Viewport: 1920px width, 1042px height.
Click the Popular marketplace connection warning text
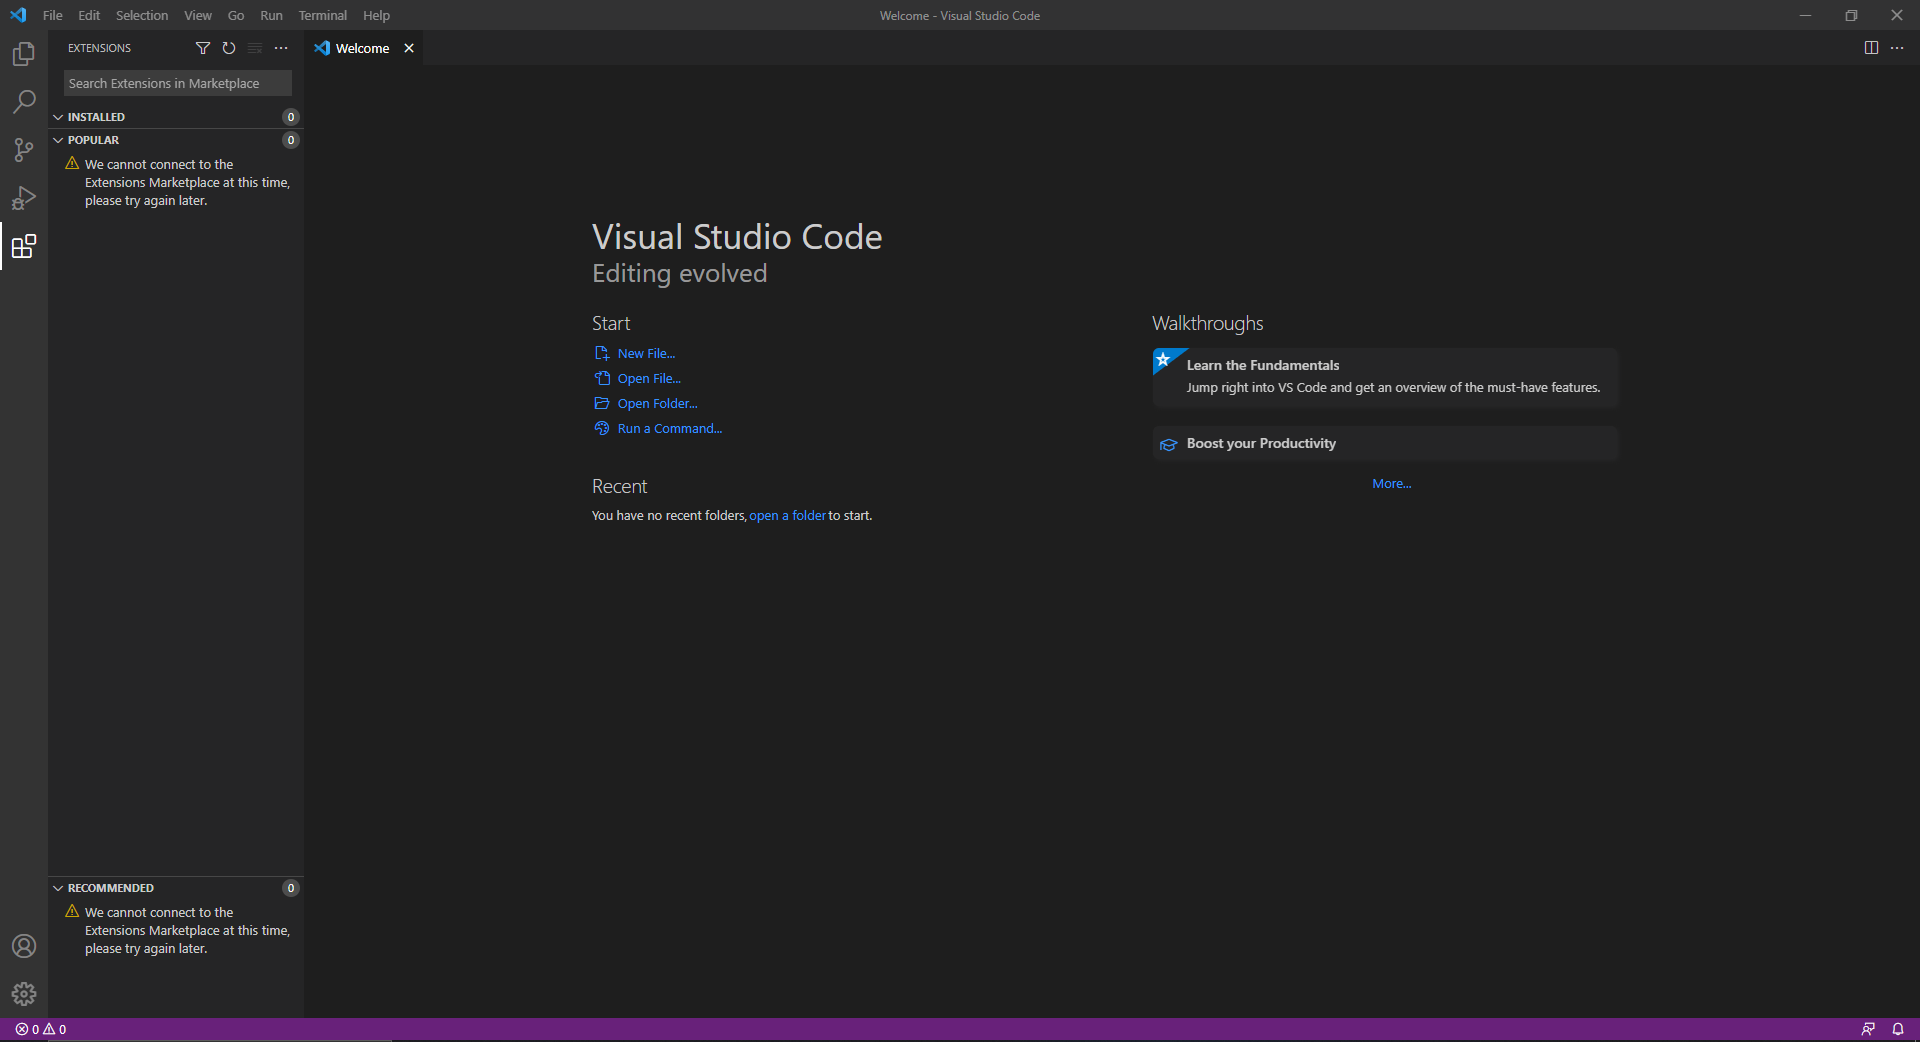pos(187,183)
